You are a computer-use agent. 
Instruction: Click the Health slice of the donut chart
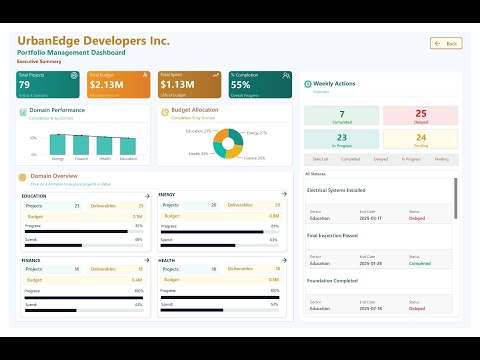[x=219, y=151]
